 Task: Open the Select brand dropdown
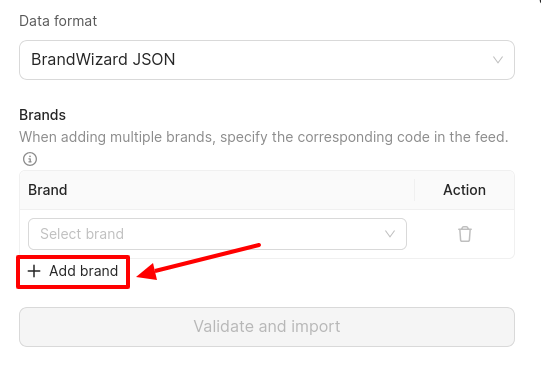point(217,234)
